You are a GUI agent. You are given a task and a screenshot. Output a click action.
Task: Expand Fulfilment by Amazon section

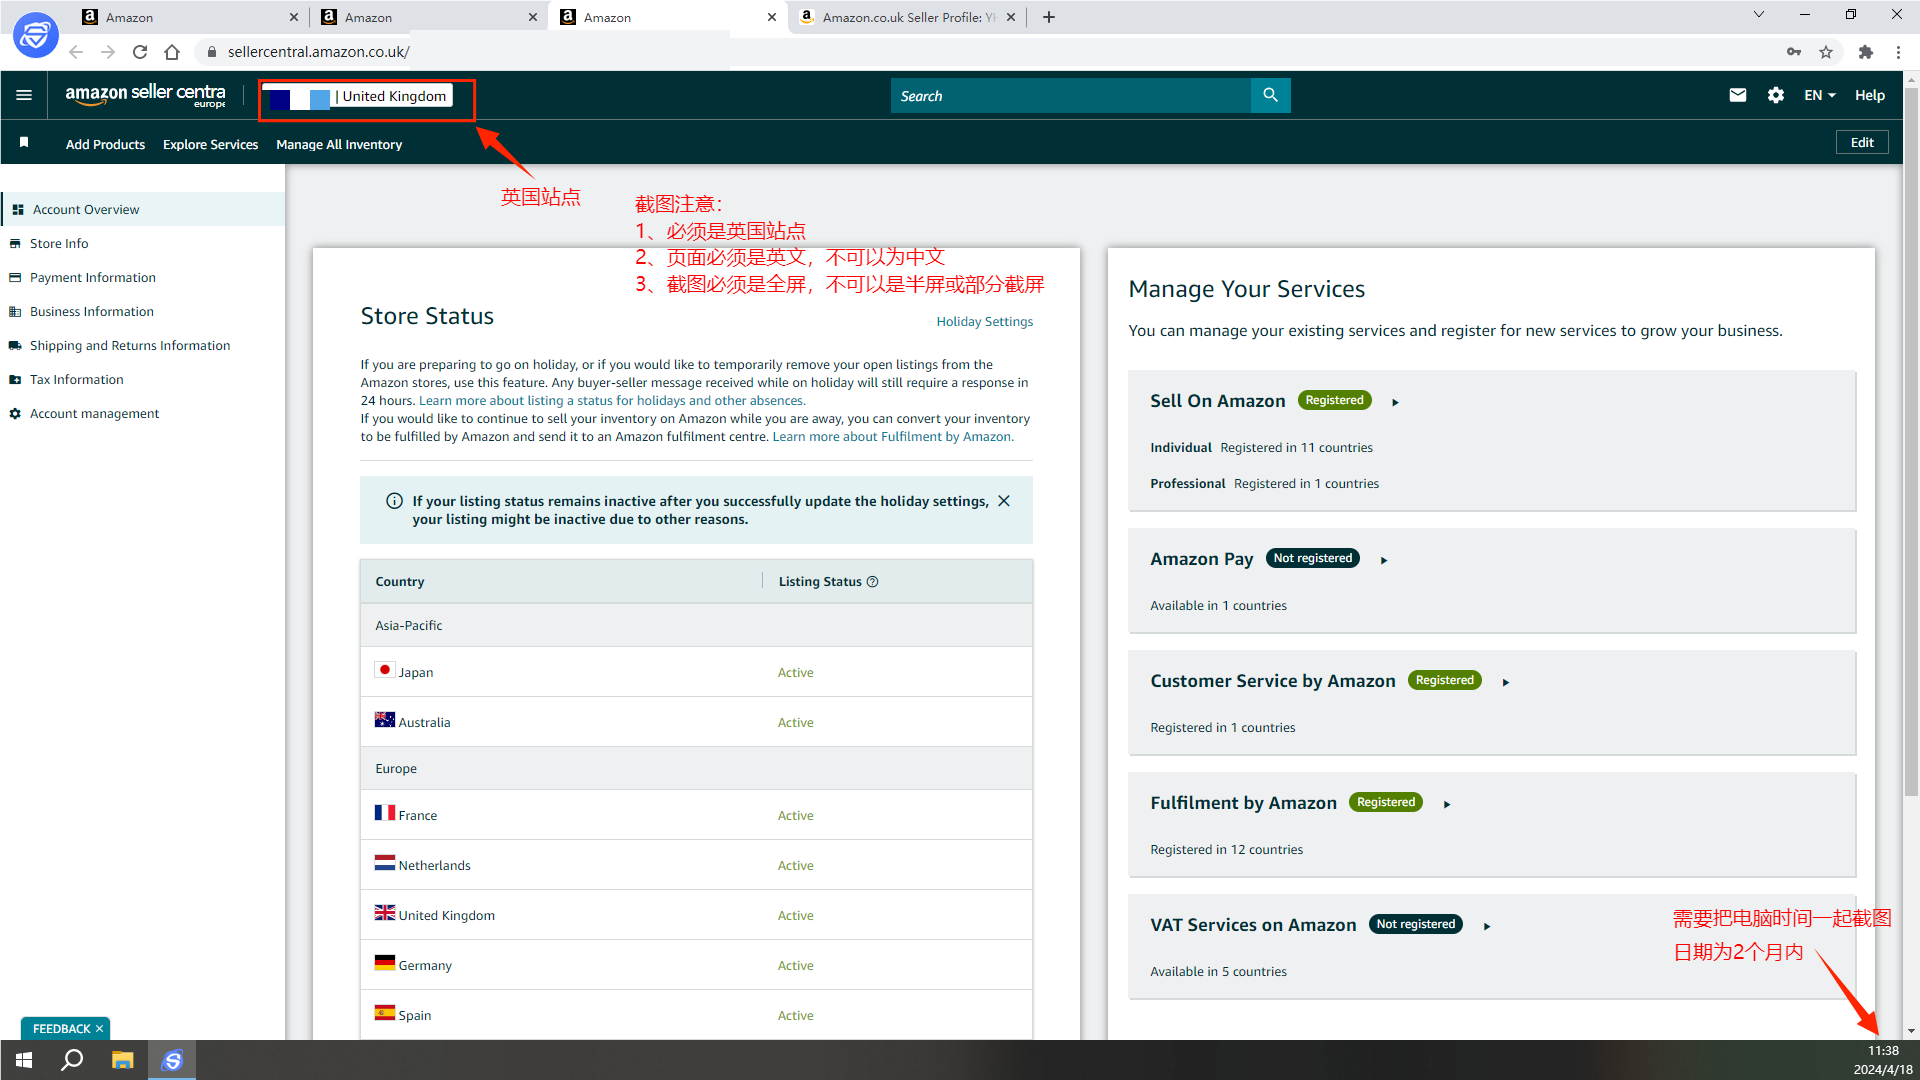coord(1446,804)
